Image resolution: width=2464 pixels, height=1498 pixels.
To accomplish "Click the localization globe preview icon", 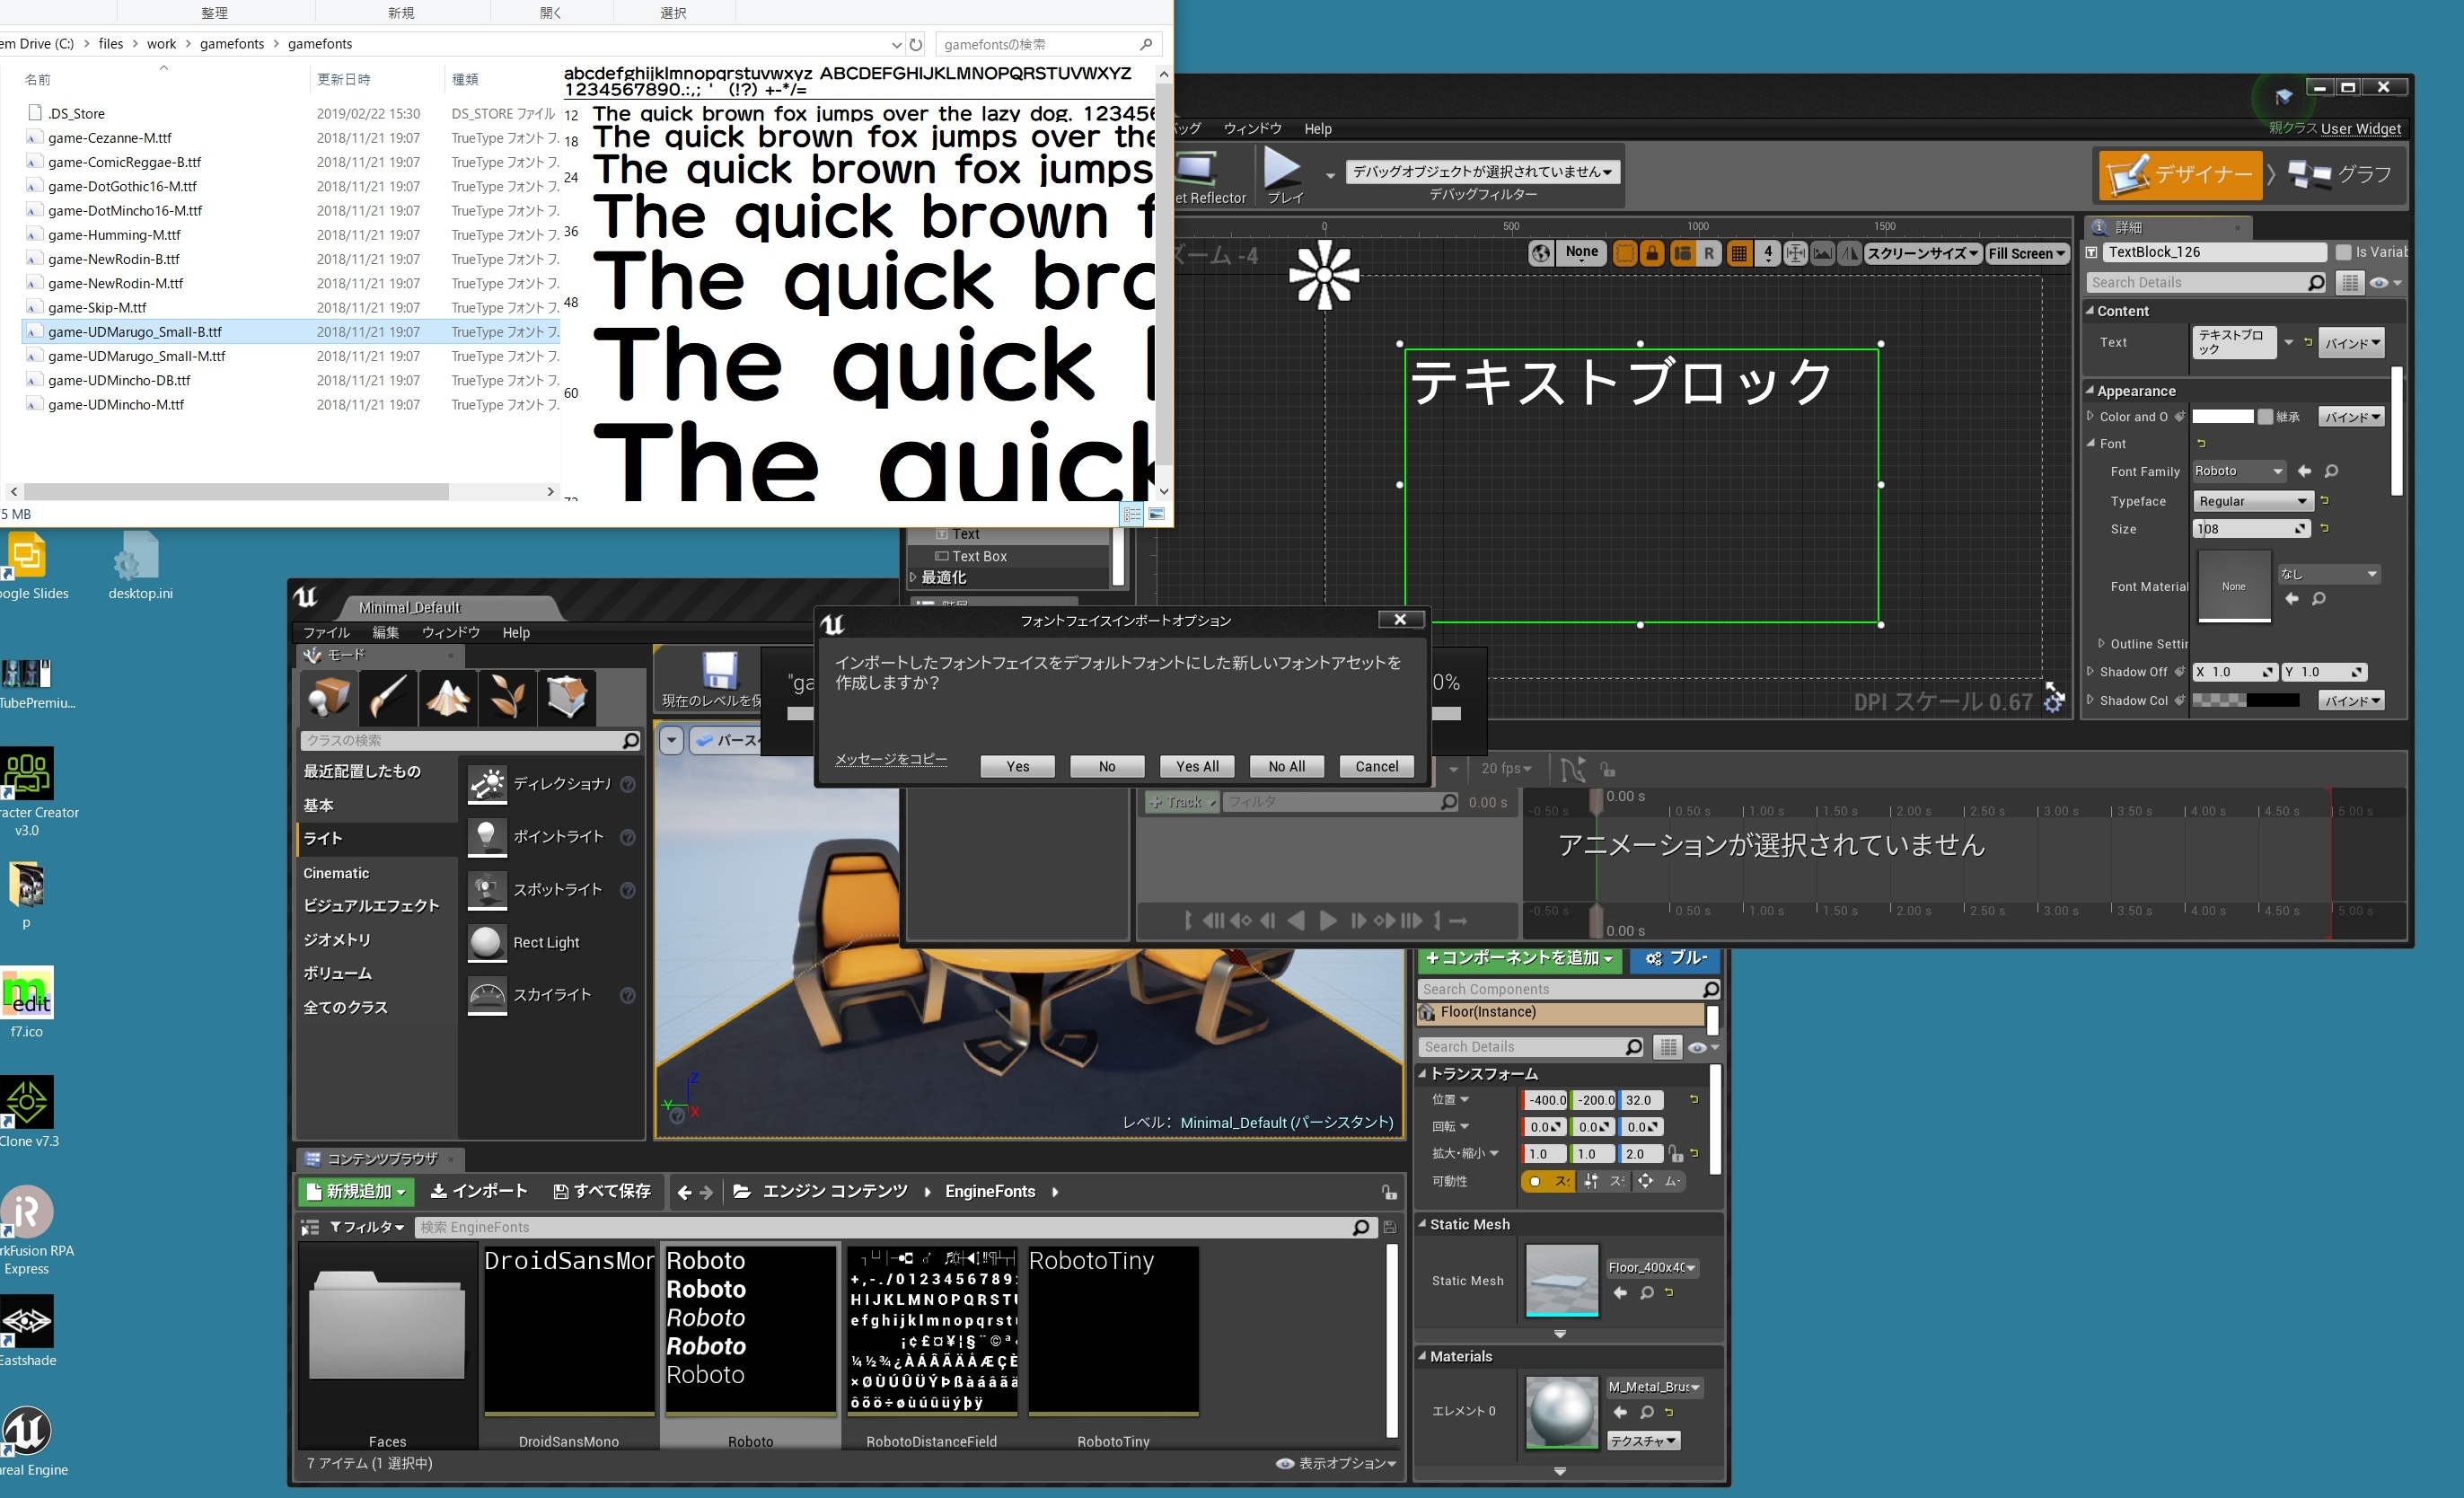I will coord(1541,254).
